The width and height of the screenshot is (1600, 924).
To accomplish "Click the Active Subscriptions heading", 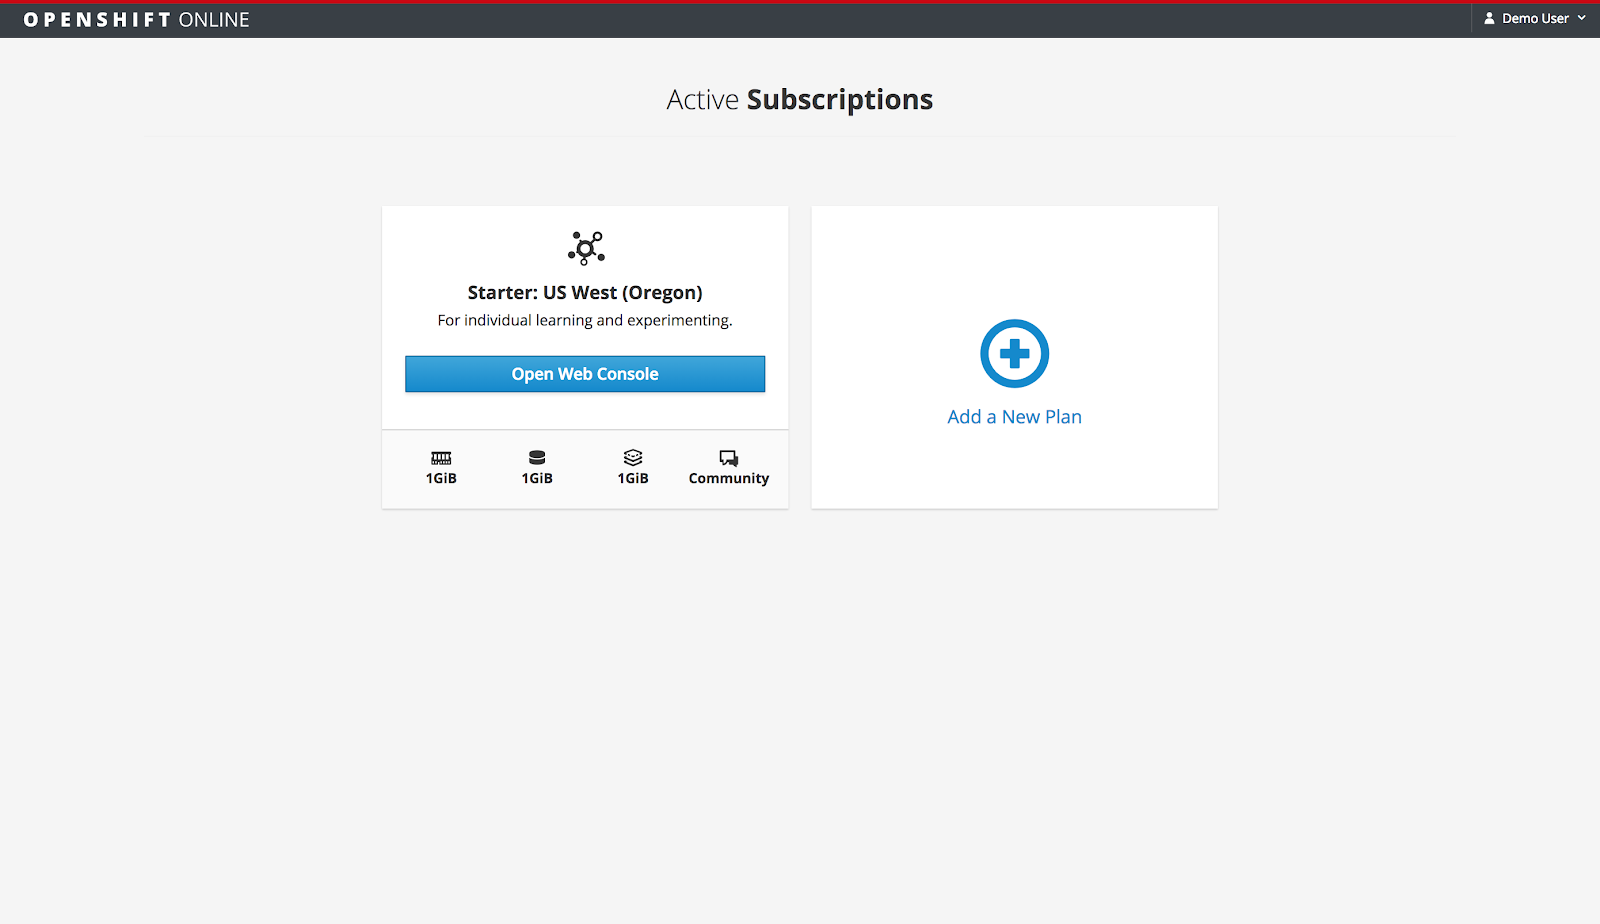I will (x=800, y=100).
